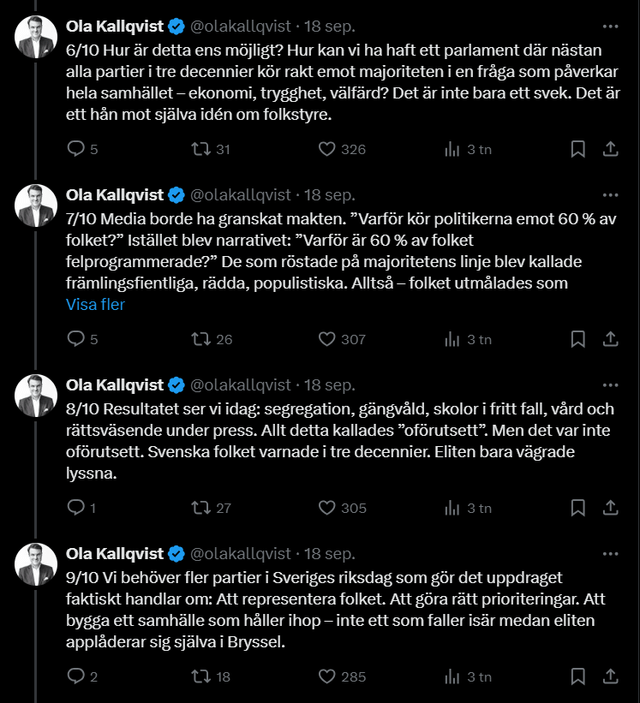Share the 6/10 tweet

tap(610, 149)
